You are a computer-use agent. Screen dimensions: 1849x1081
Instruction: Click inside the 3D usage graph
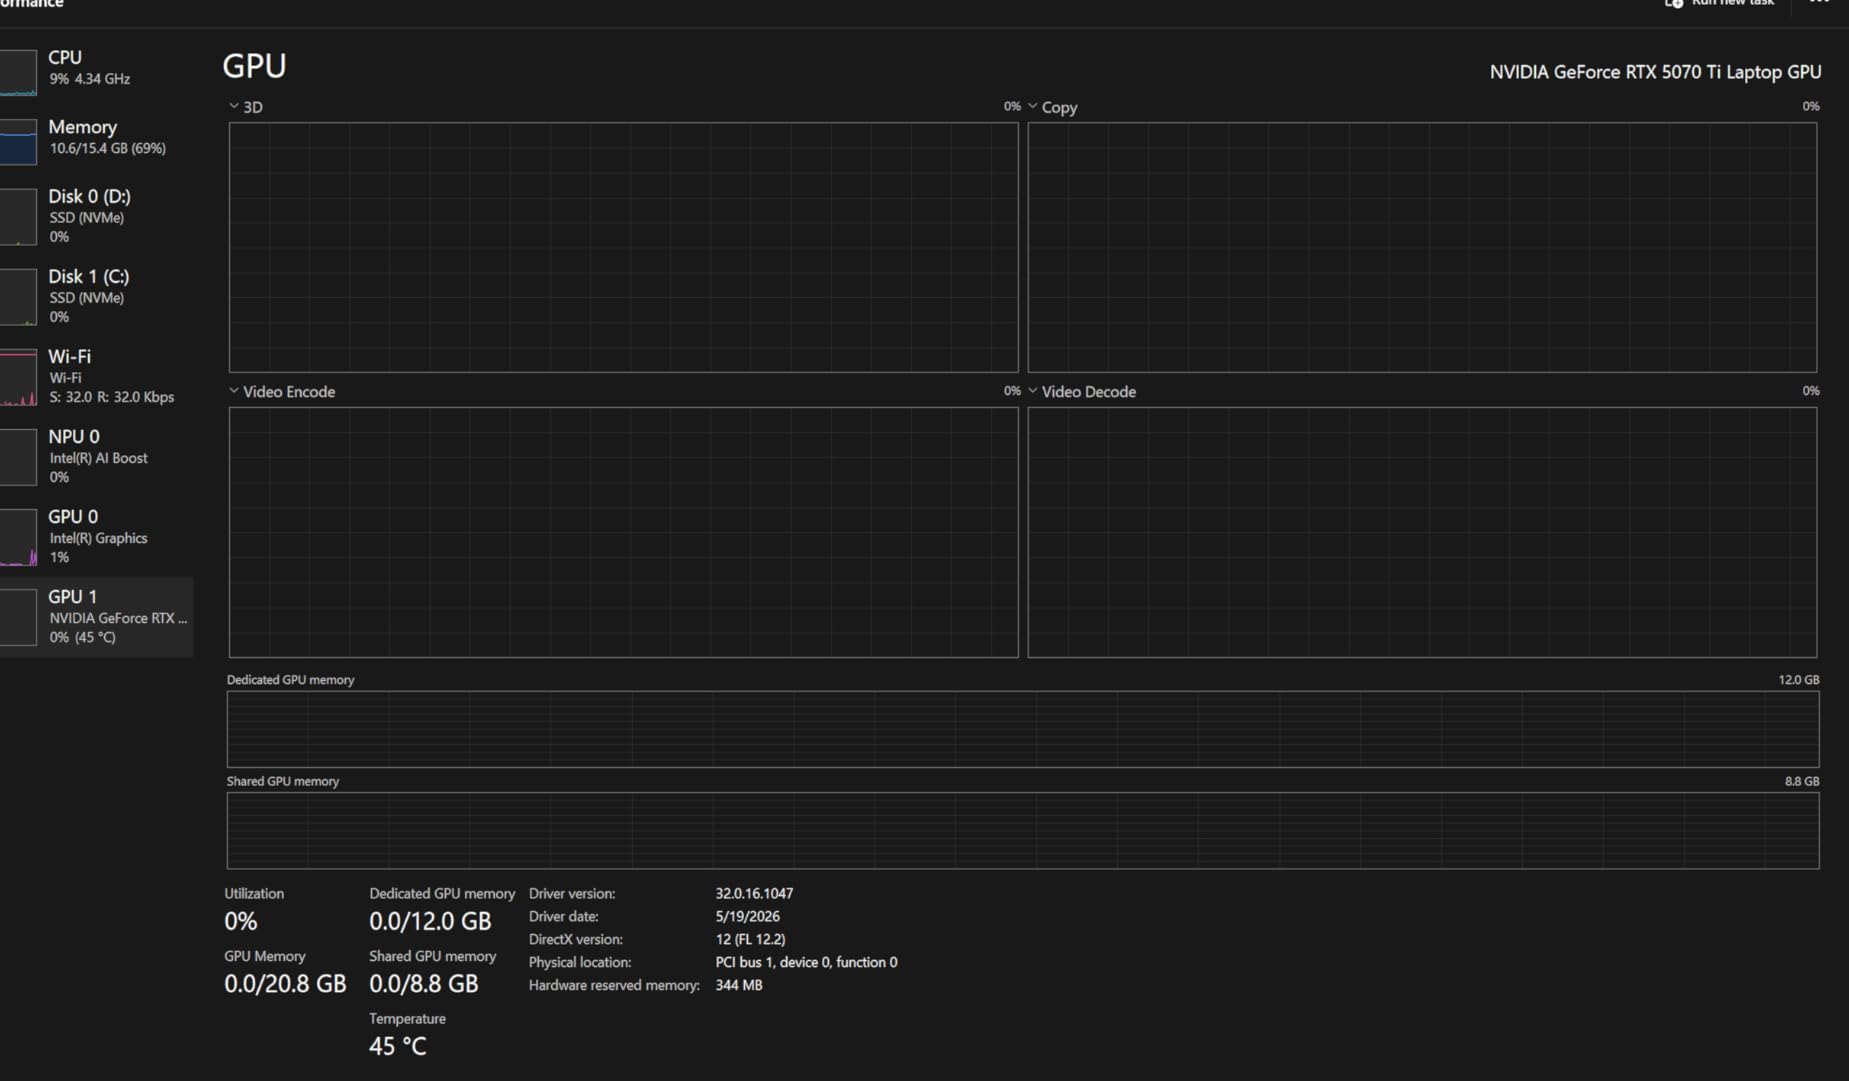point(623,247)
